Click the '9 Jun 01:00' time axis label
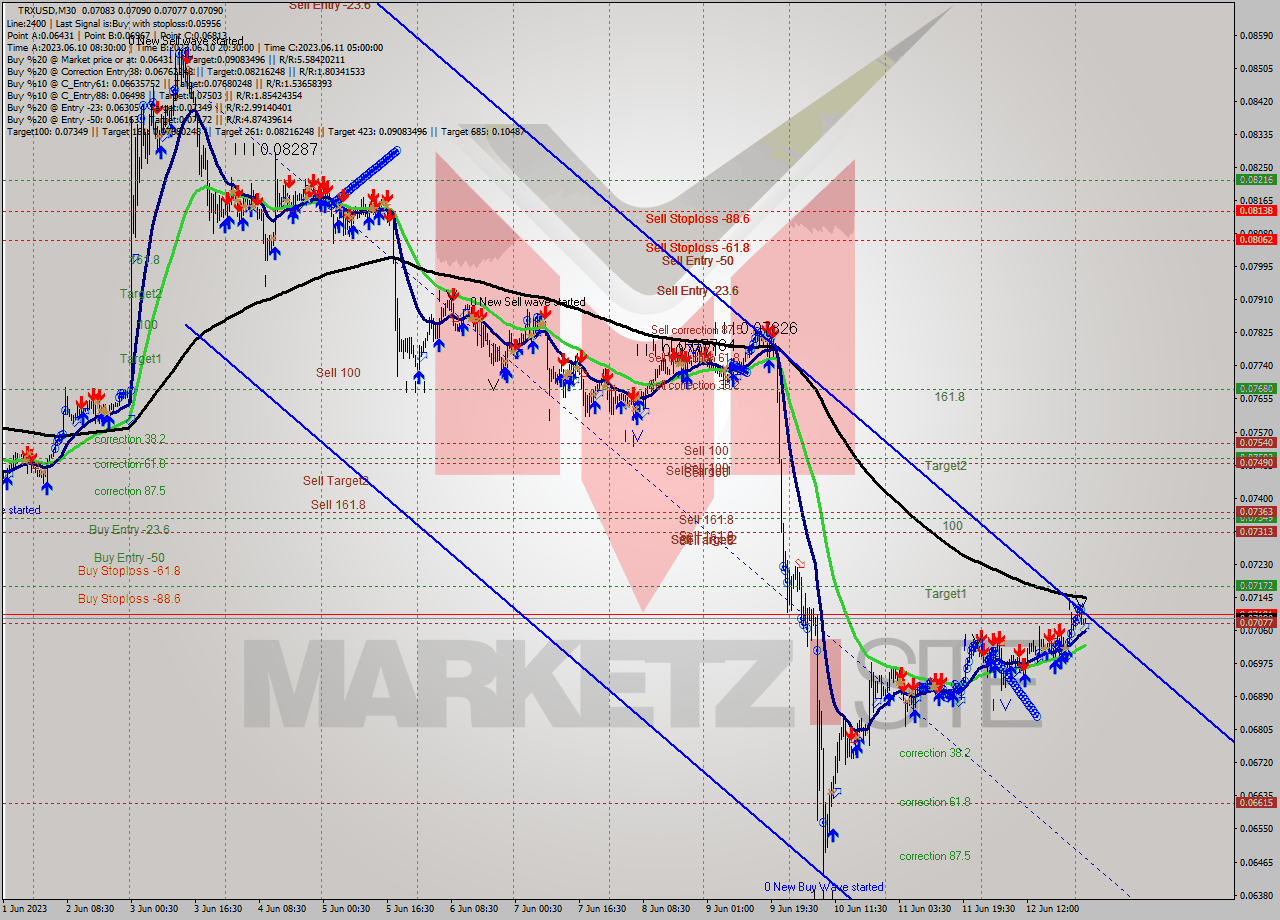Image resolution: width=1280 pixels, height=920 pixels. [729, 909]
